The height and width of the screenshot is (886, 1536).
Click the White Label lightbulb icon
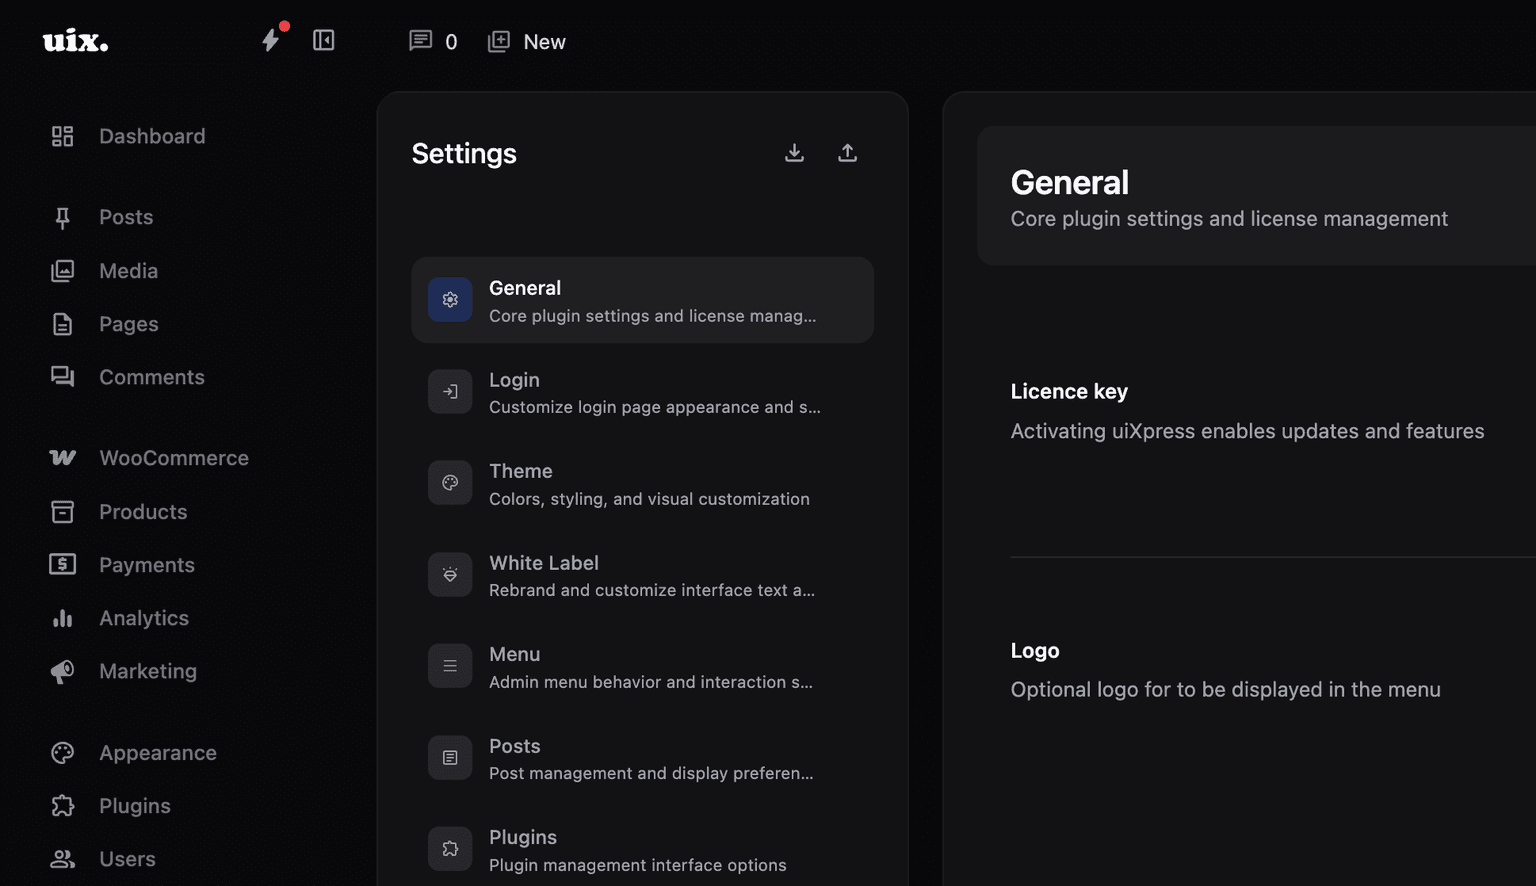coord(450,574)
